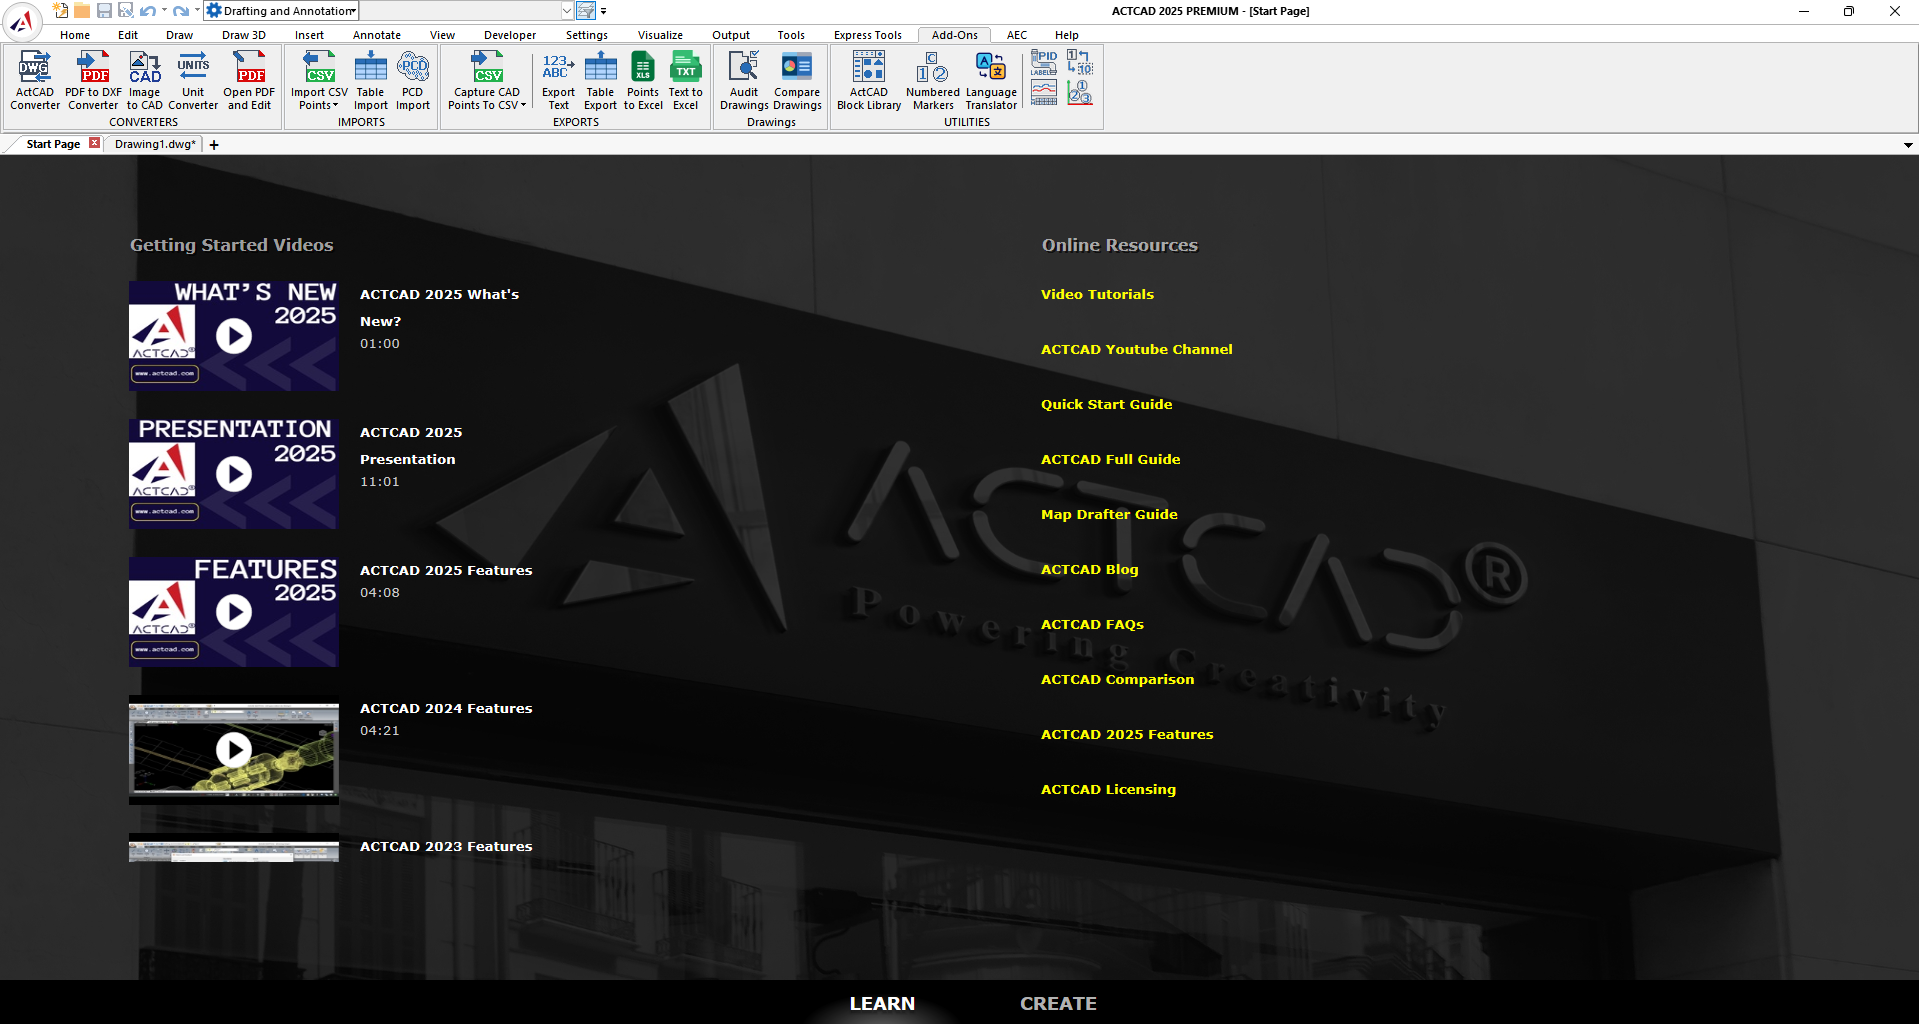Create a new drawing from quick access

60,10
